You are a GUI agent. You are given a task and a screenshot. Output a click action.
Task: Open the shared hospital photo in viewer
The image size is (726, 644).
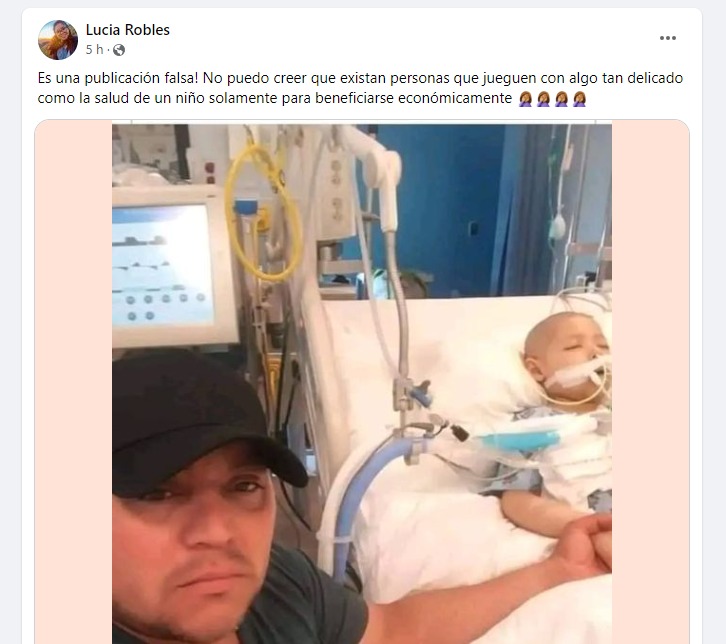(x=362, y=382)
